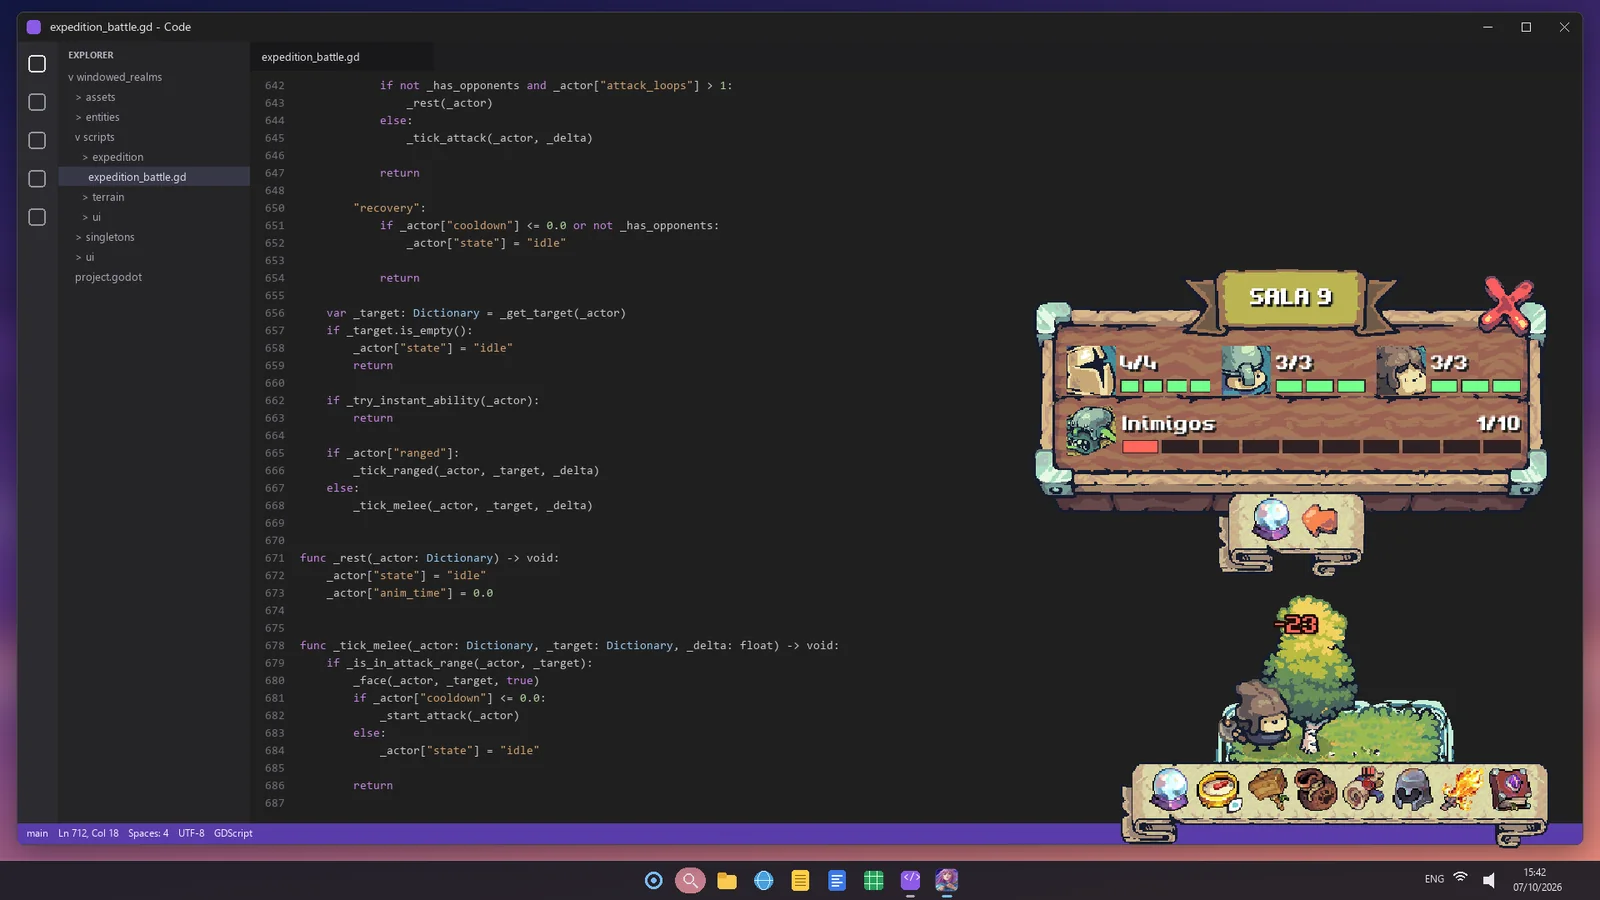The height and width of the screenshot is (900, 1600).
Task: Open the spellbook with the purple gem
Action: coord(1510,789)
